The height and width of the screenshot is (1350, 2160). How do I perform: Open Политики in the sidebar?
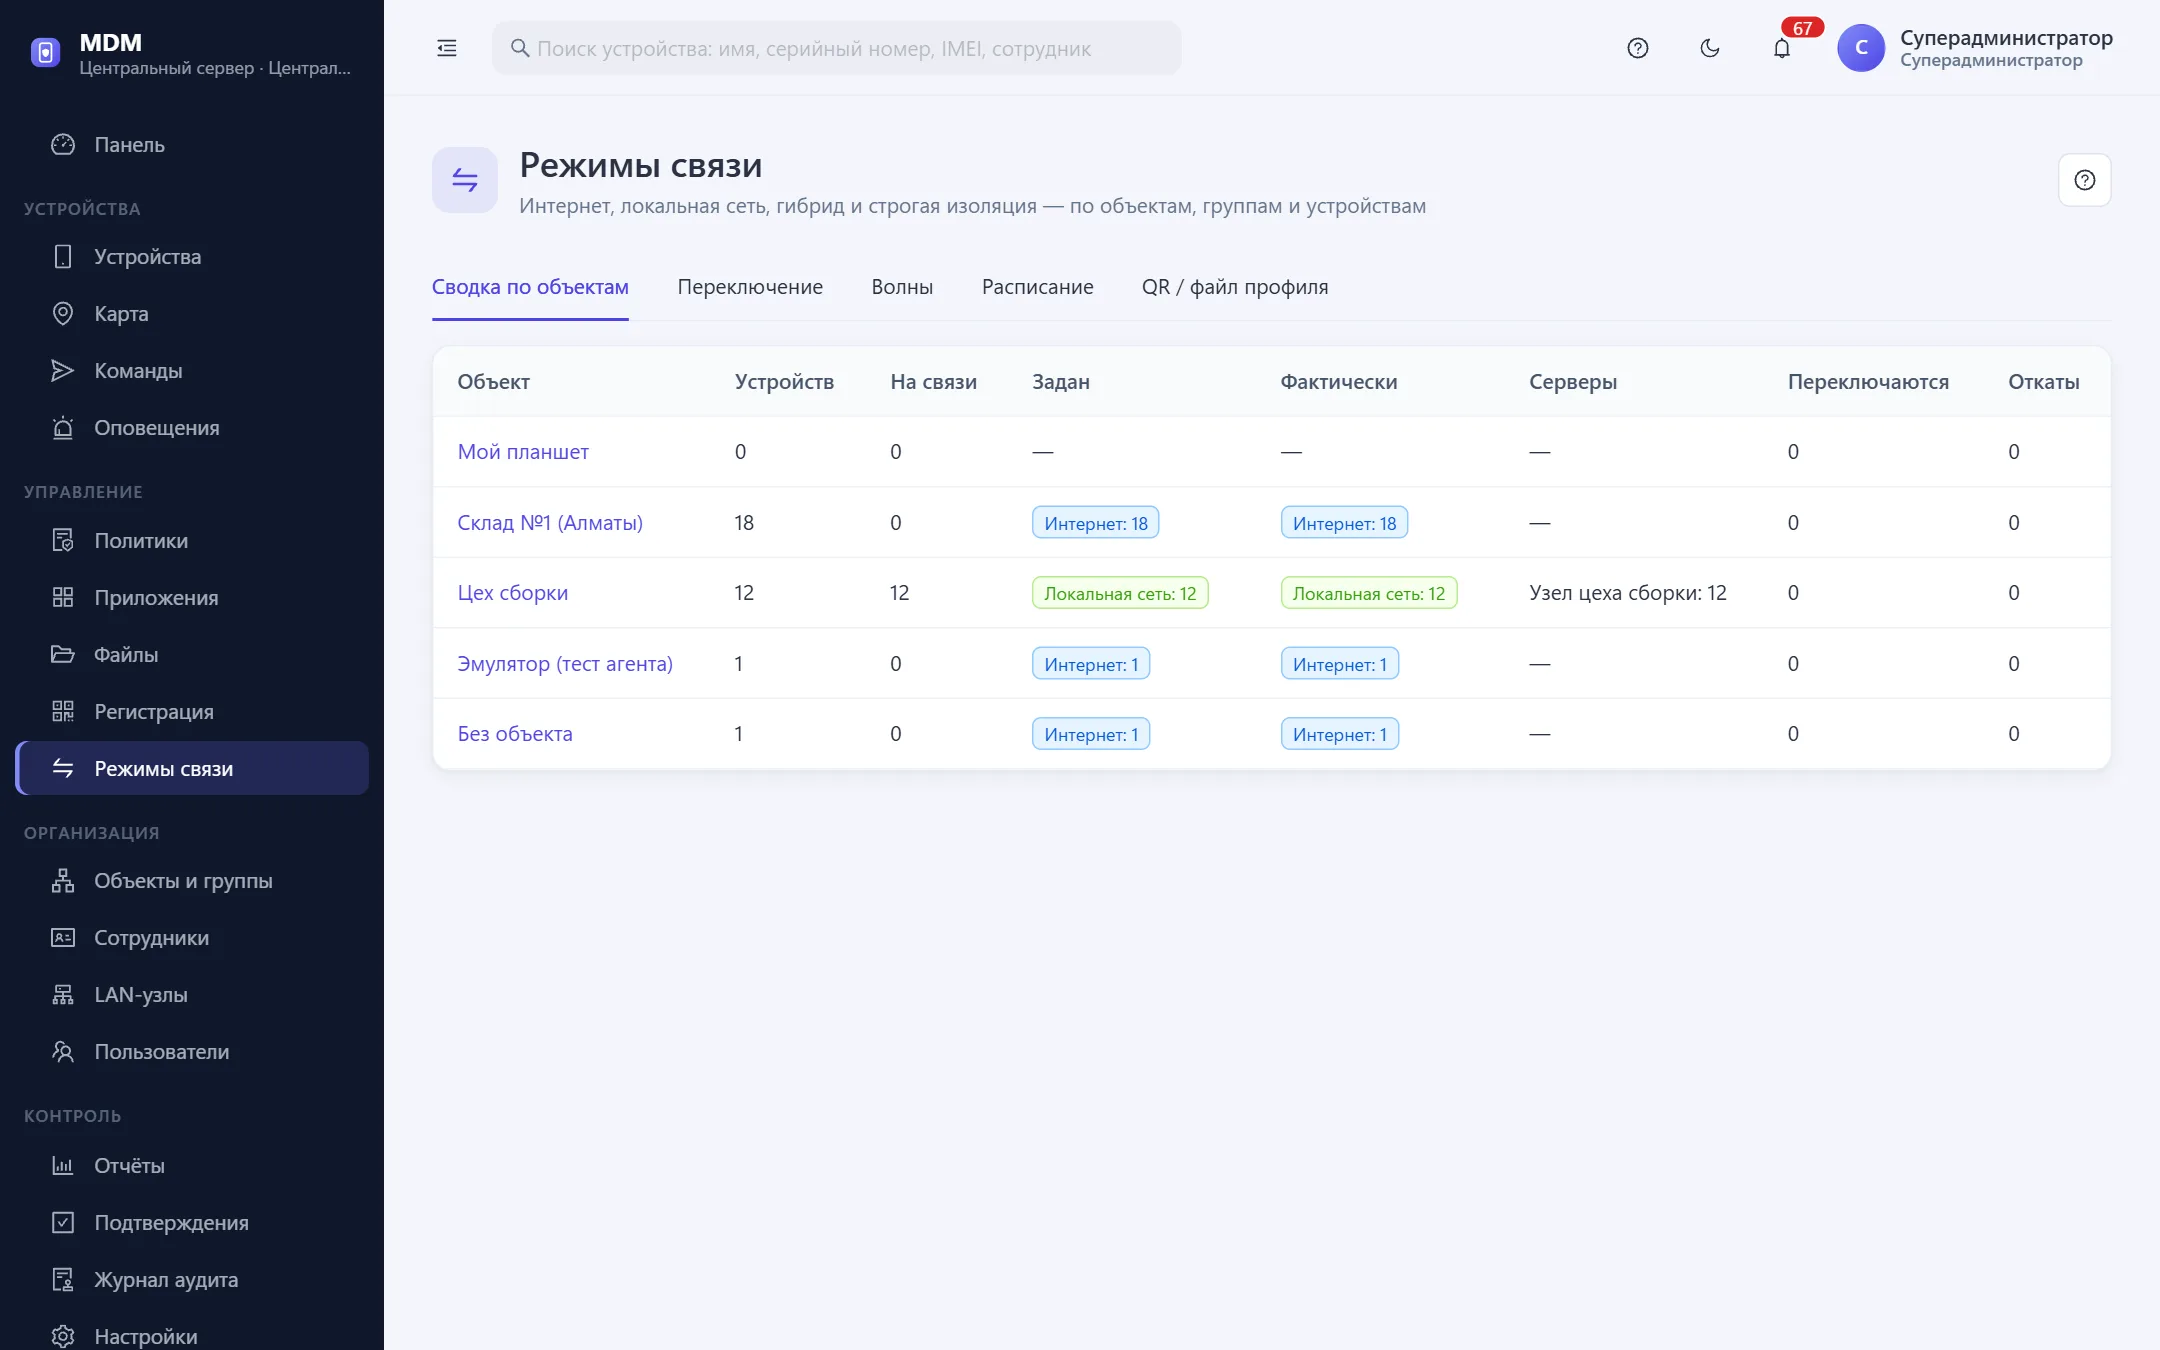tap(192, 541)
